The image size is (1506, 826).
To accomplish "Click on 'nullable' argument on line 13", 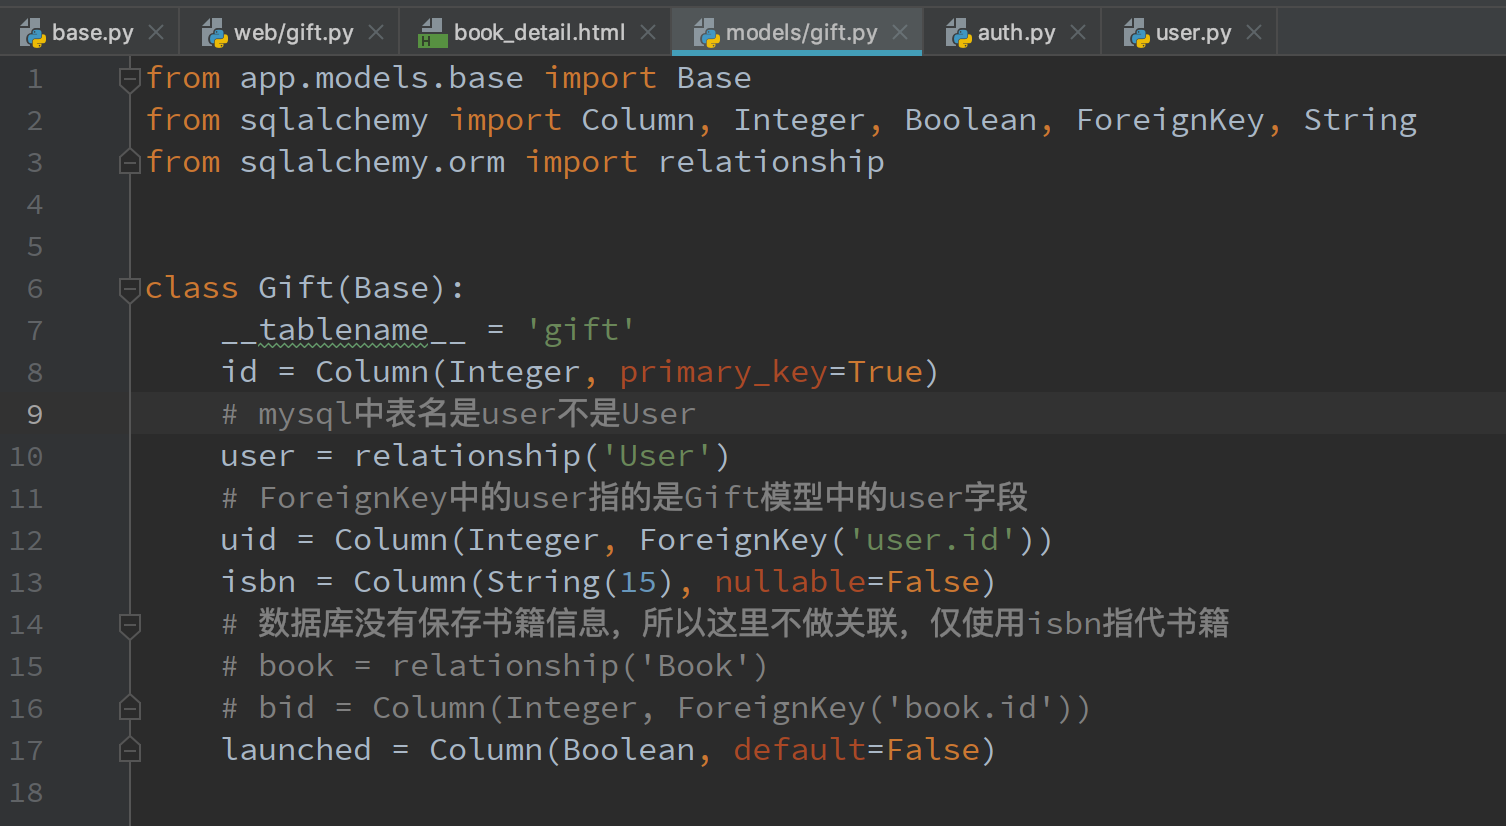I will [790, 582].
